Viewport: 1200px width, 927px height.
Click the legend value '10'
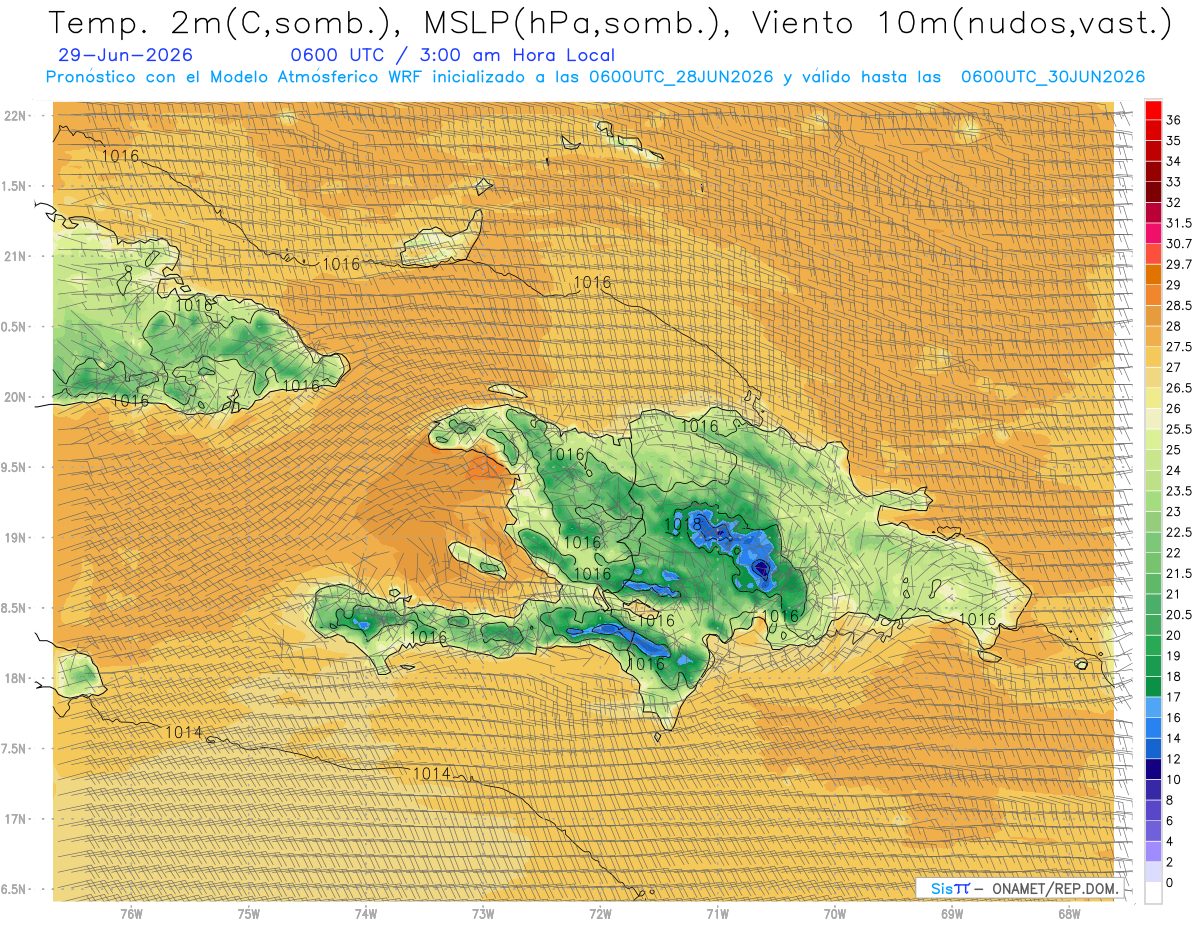(x=1174, y=780)
